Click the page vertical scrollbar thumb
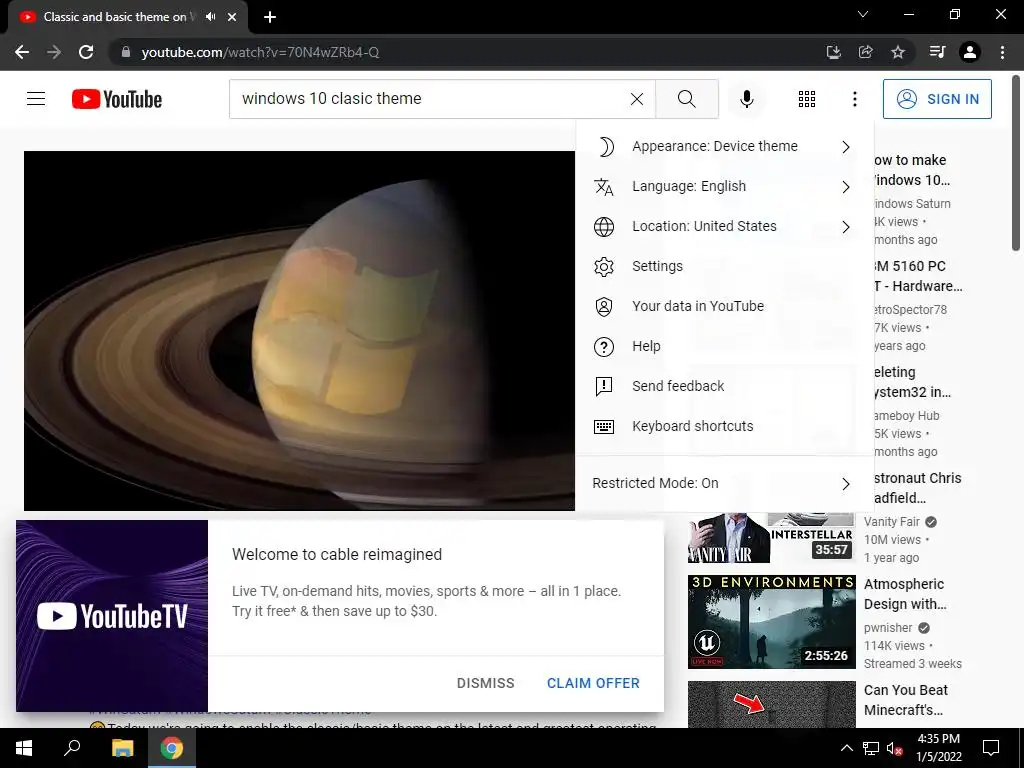The image size is (1024, 768). click(1016, 163)
